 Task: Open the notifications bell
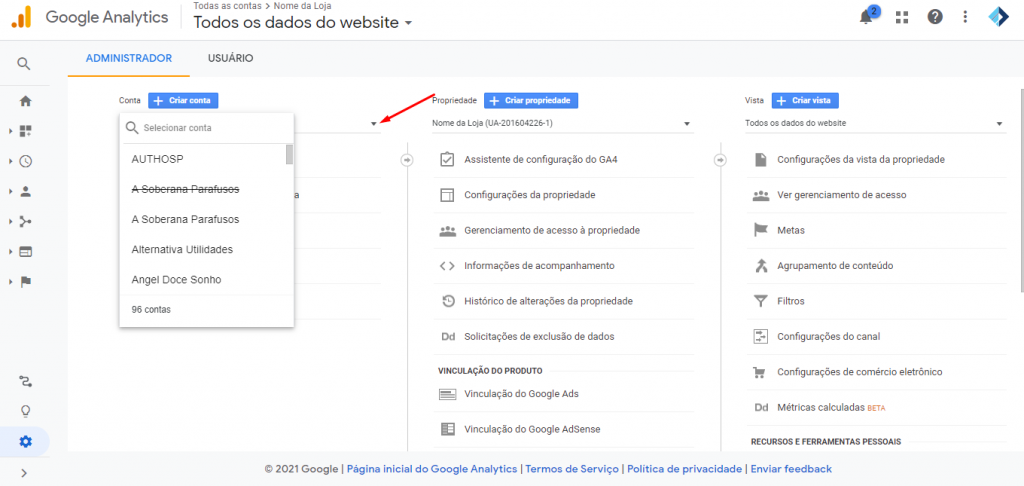click(x=867, y=17)
